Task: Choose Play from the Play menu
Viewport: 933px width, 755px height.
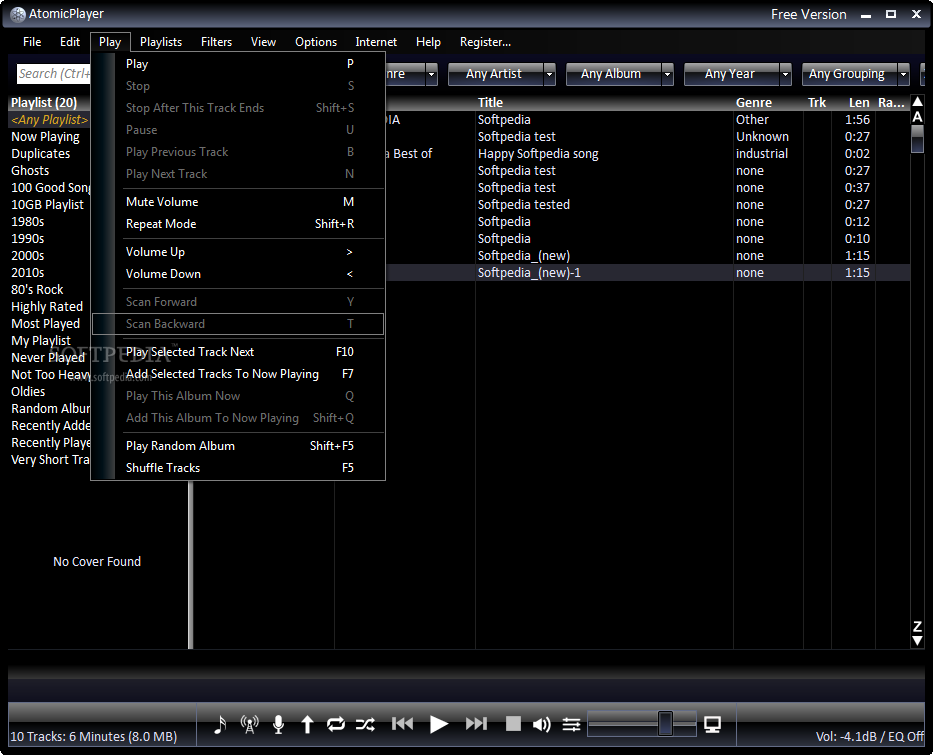Action: [x=238, y=64]
